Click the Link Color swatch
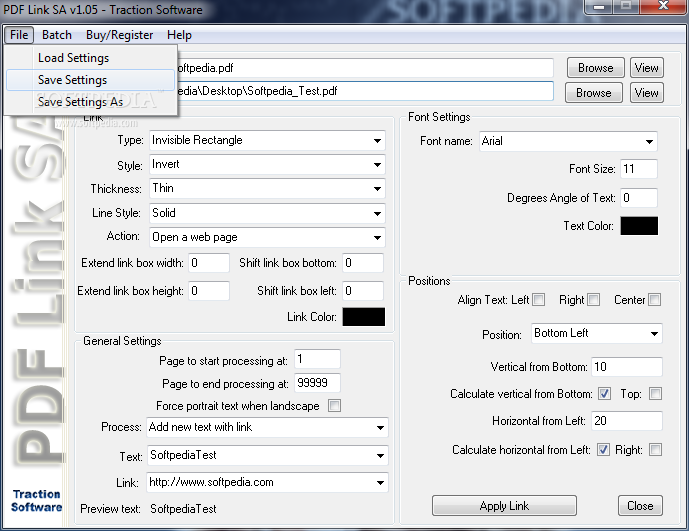The image size is (689, 531). tap(363, 317)
